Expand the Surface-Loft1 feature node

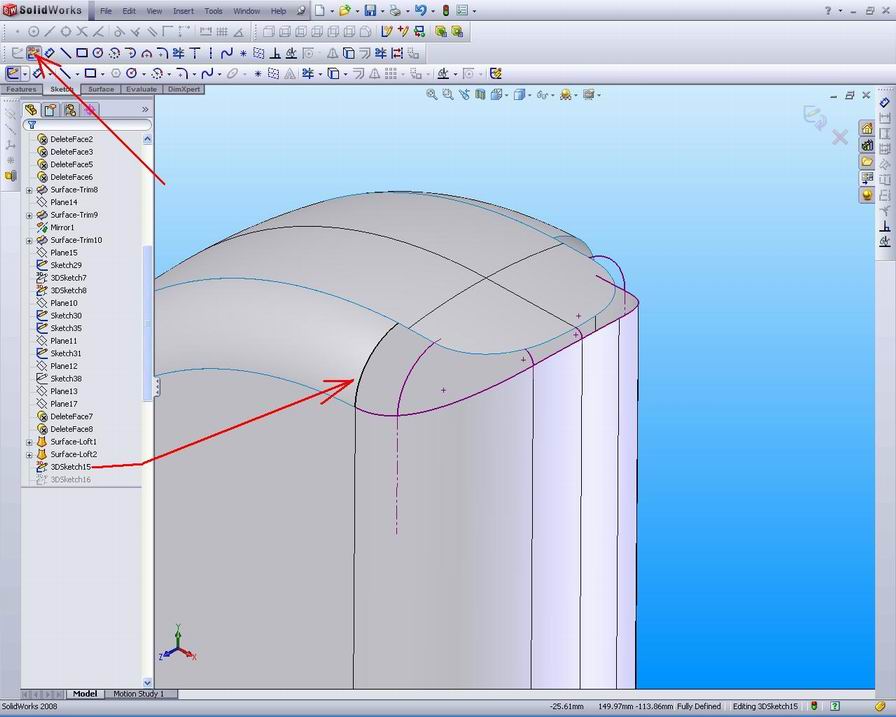click(28, 441)
